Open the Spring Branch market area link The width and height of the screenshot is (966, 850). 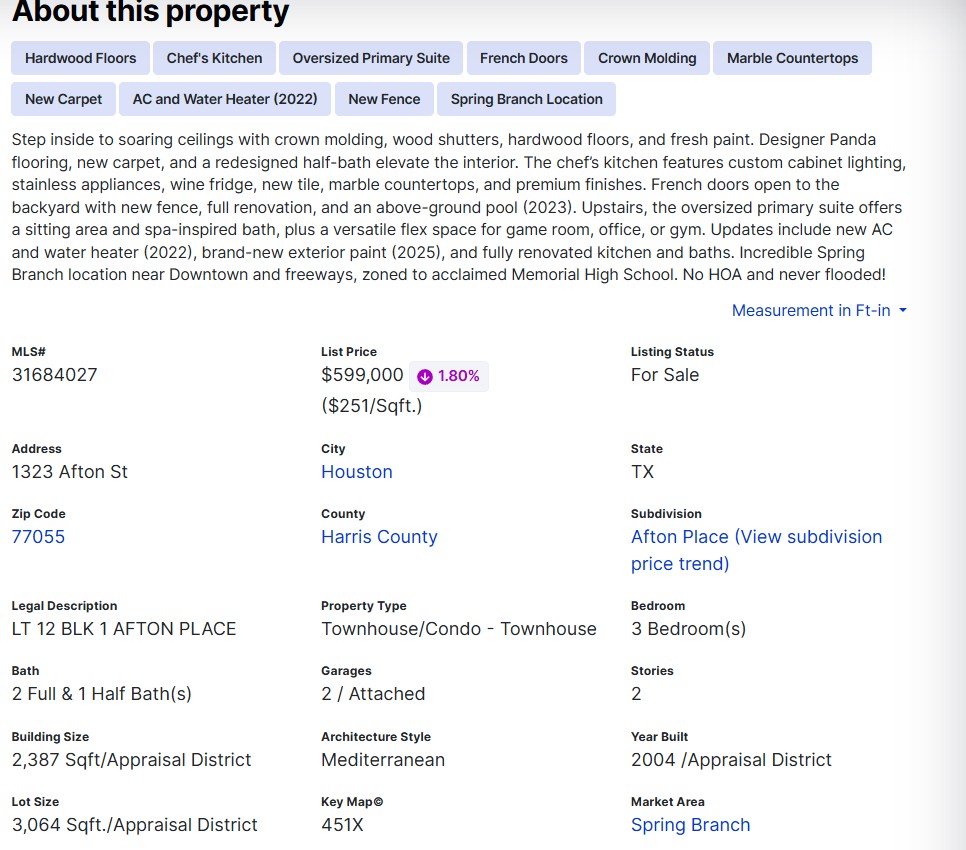click(x=690, y=825)
